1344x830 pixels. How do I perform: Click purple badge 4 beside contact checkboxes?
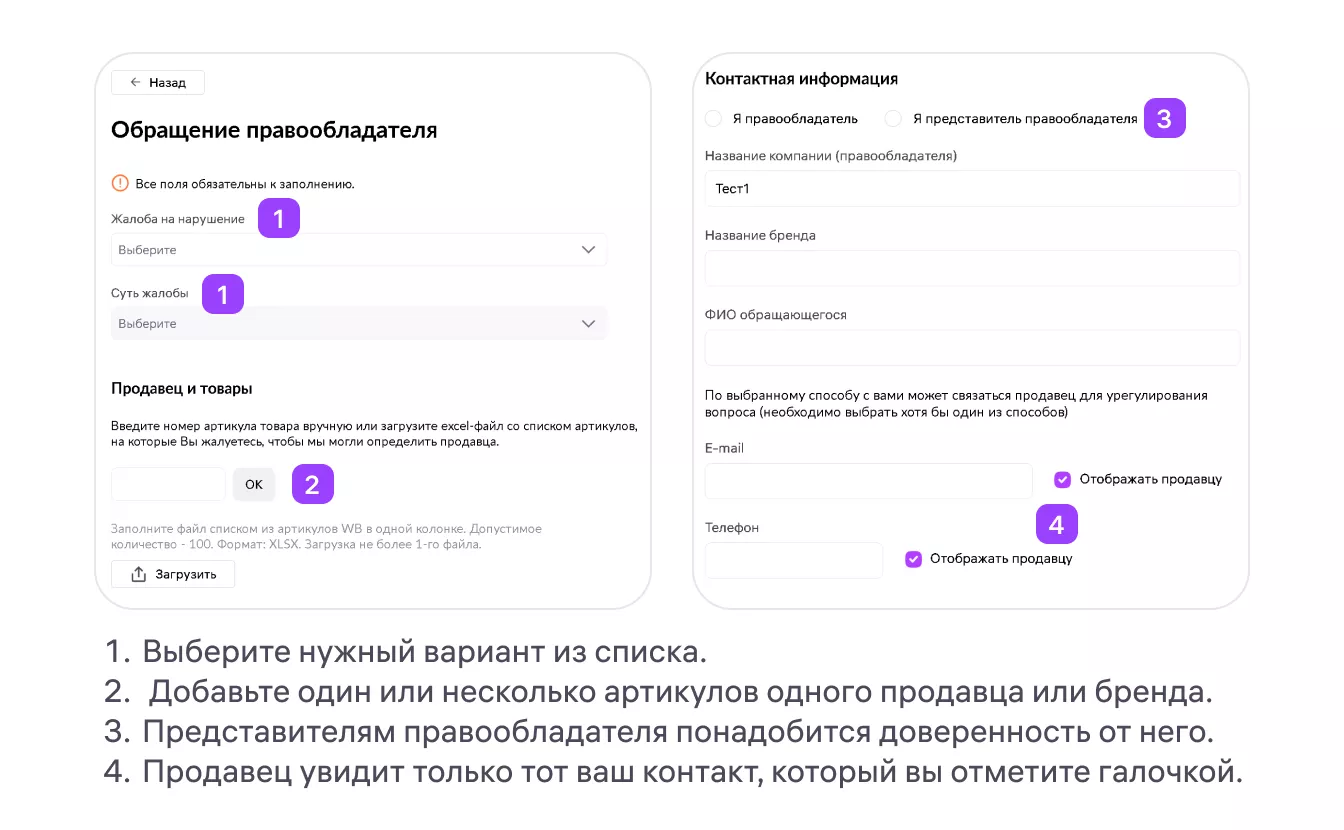1056,524
